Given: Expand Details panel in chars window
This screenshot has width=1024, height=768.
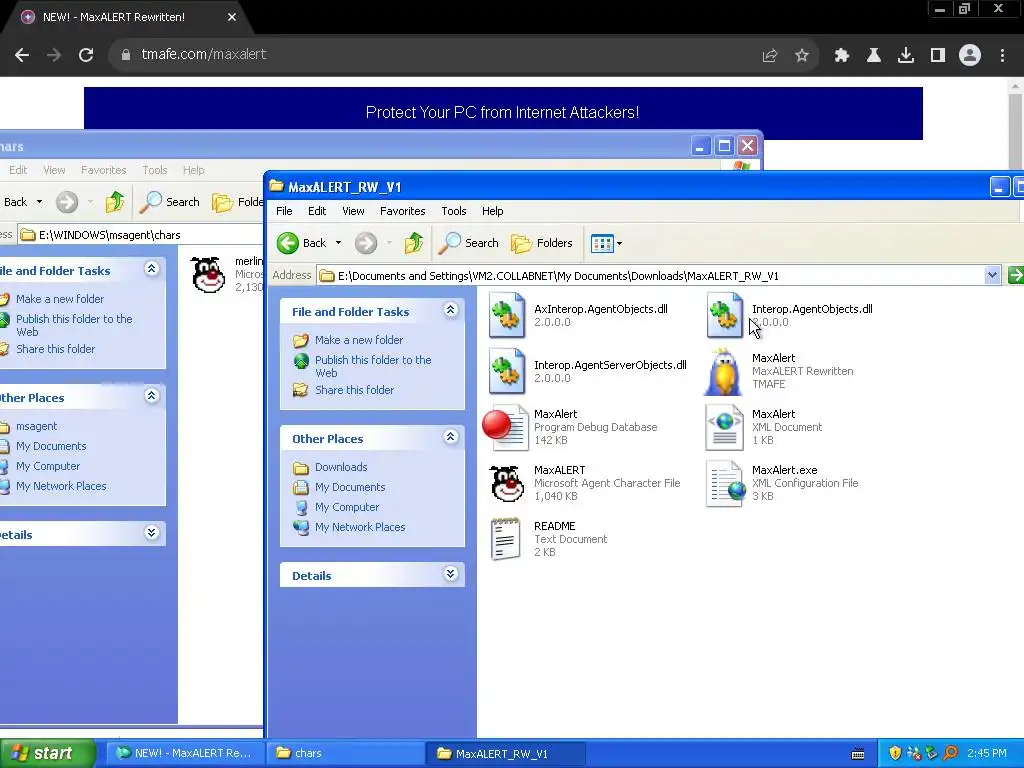Looking at the screenshot, I should (152, 532).
